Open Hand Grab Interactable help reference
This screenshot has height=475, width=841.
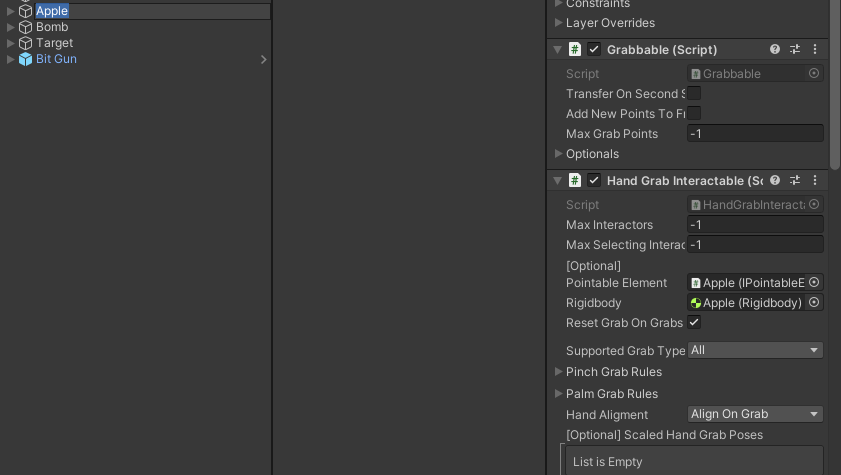pos(775,180)
